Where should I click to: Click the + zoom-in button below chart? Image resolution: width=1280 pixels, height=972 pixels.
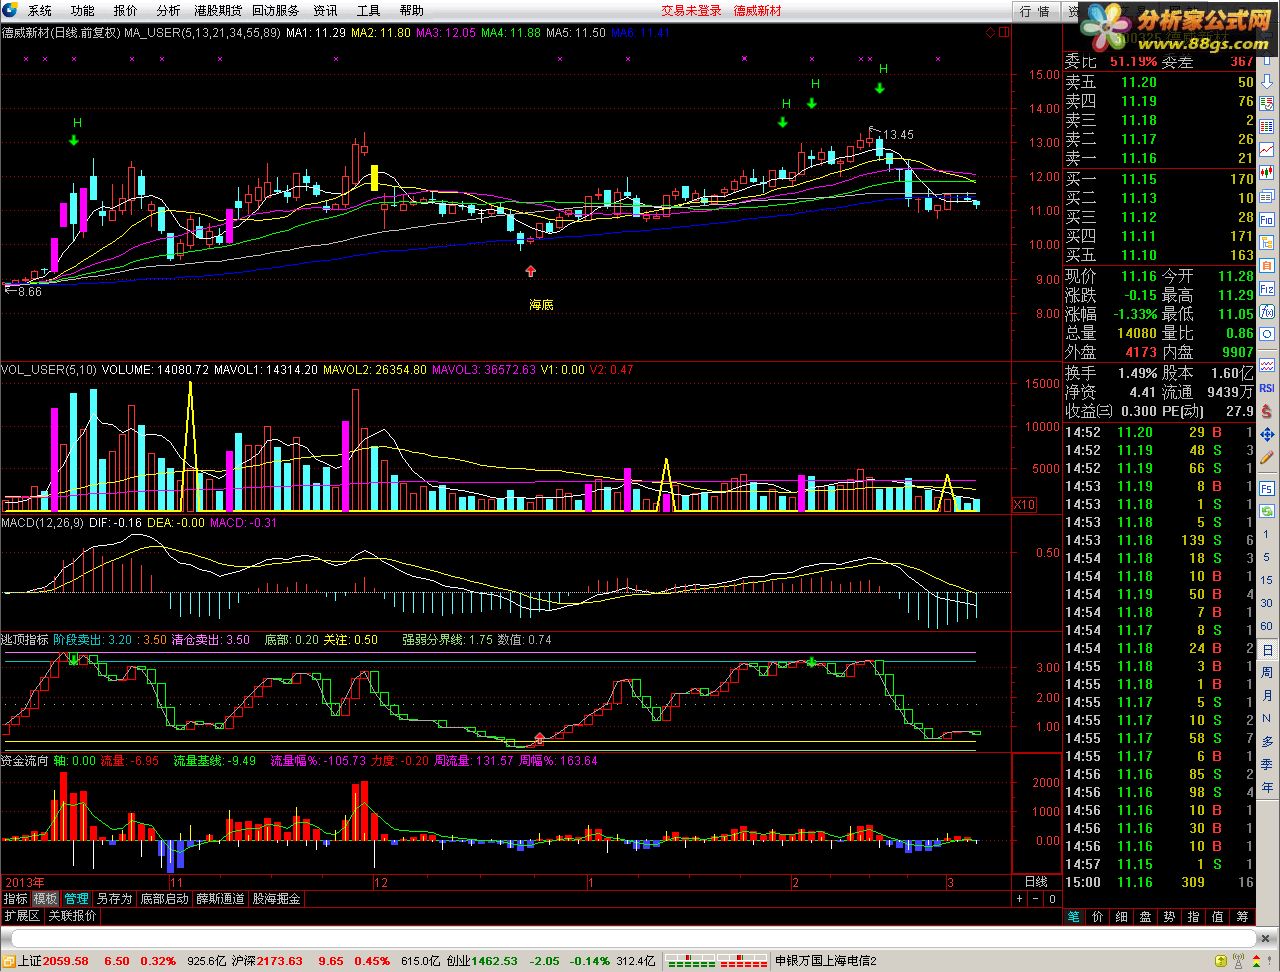tap(1019, 899)
